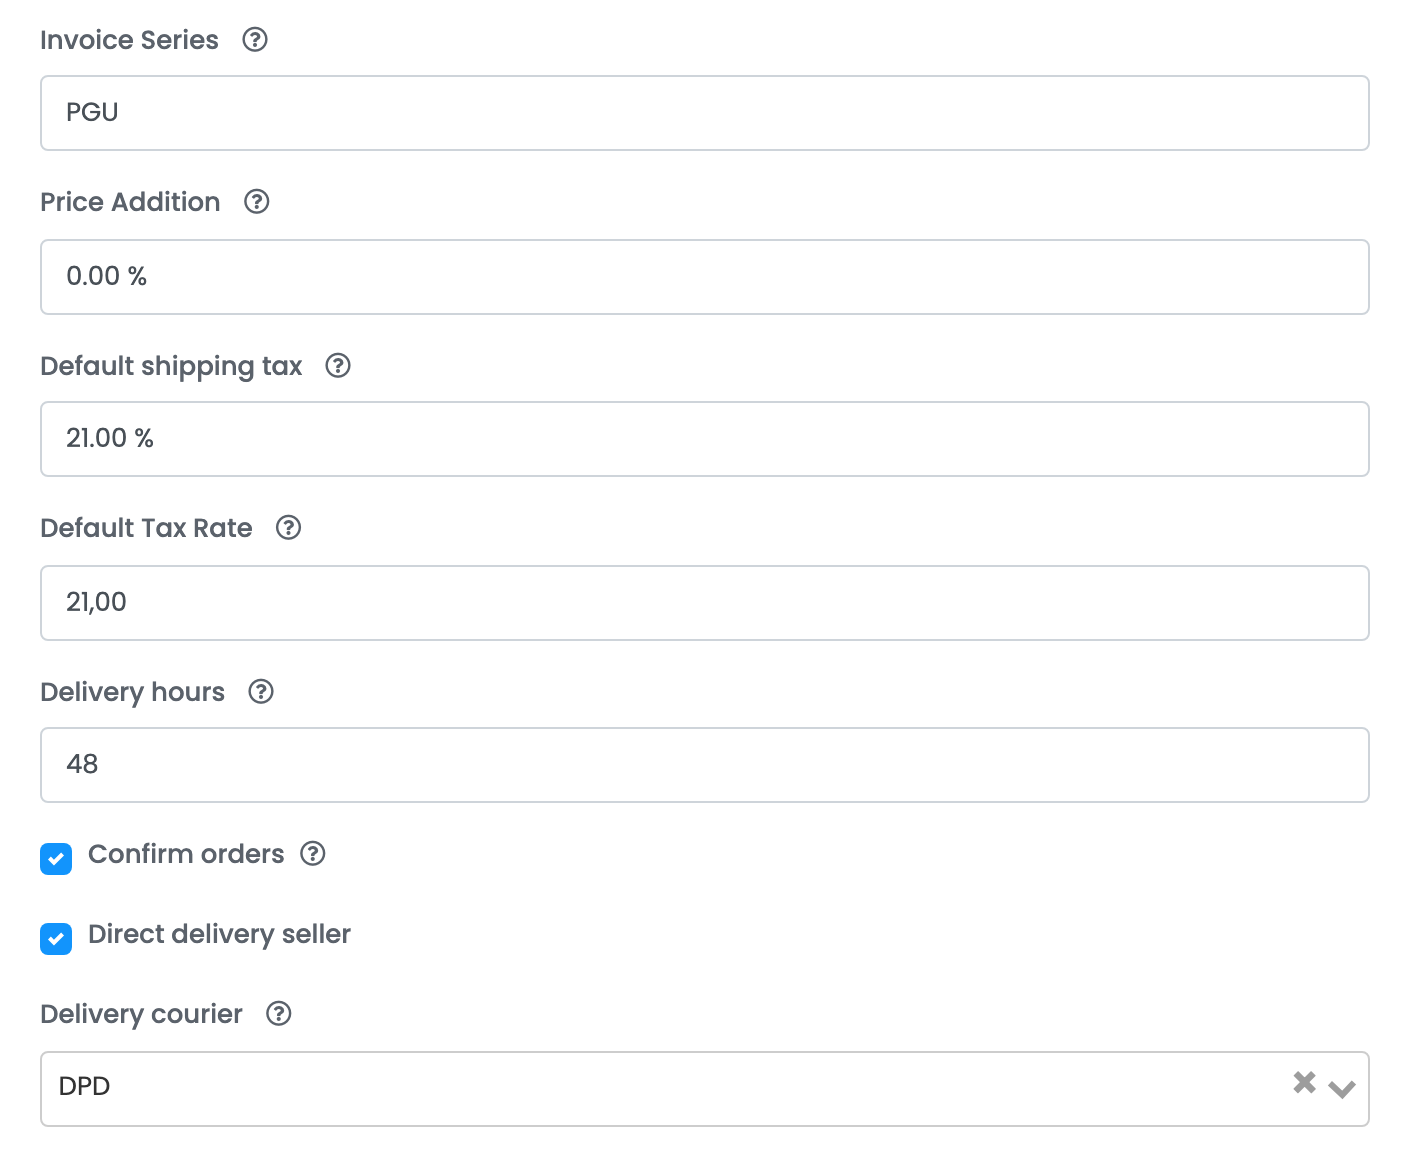Viewport: 1410px width, 1160px height.
Task: Select the Default Tax Rate field with 21,00
Action: (704, 603)
